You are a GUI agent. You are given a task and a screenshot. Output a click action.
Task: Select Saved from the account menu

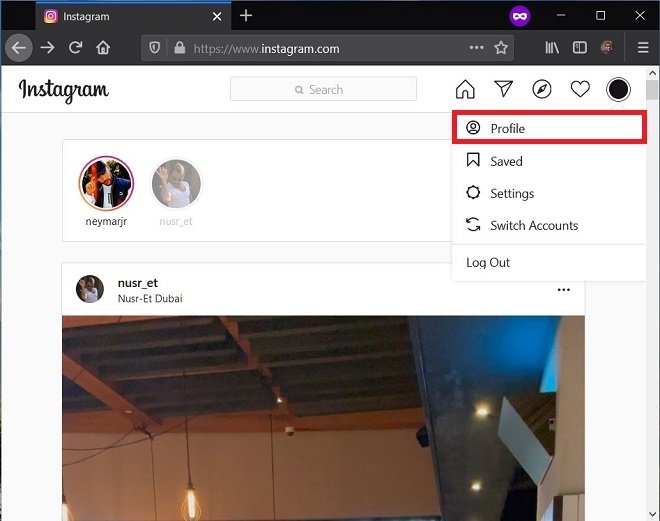(x=549, y=161)
